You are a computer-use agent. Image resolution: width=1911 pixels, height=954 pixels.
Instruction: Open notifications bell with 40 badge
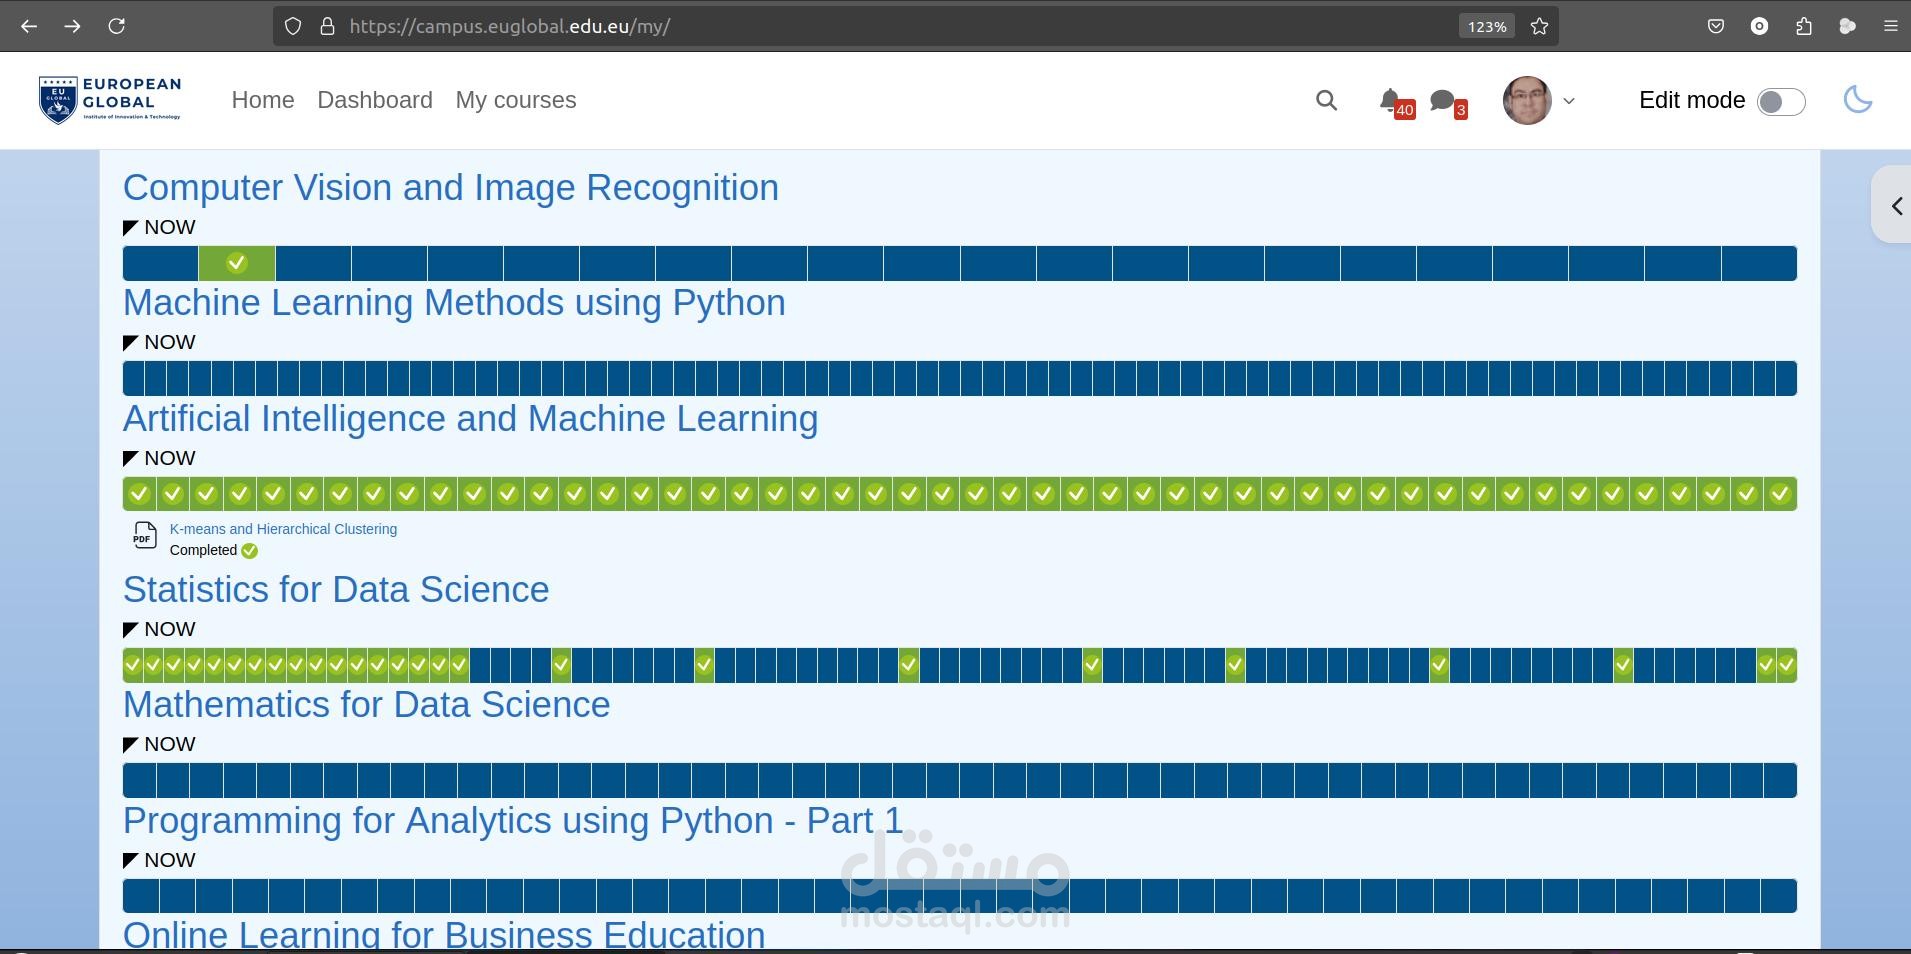(x=1390, y=100)
